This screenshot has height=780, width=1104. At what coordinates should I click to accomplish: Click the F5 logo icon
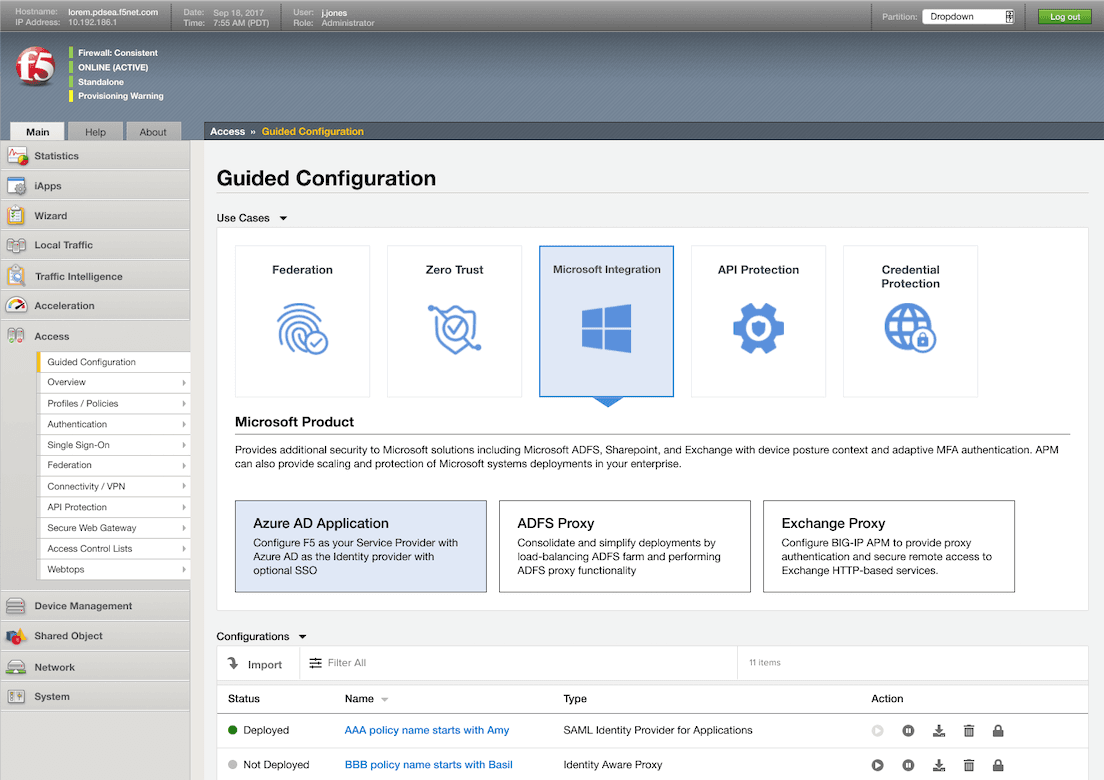[x=35, y=66]
